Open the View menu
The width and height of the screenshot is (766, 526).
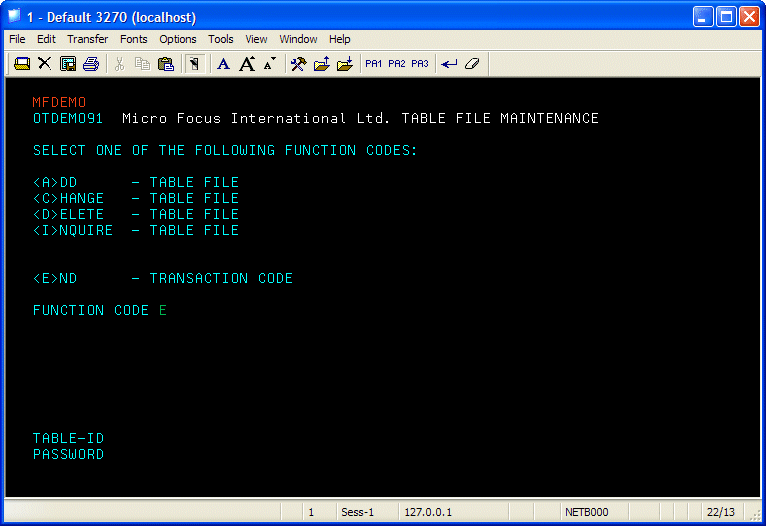point(256,39)
